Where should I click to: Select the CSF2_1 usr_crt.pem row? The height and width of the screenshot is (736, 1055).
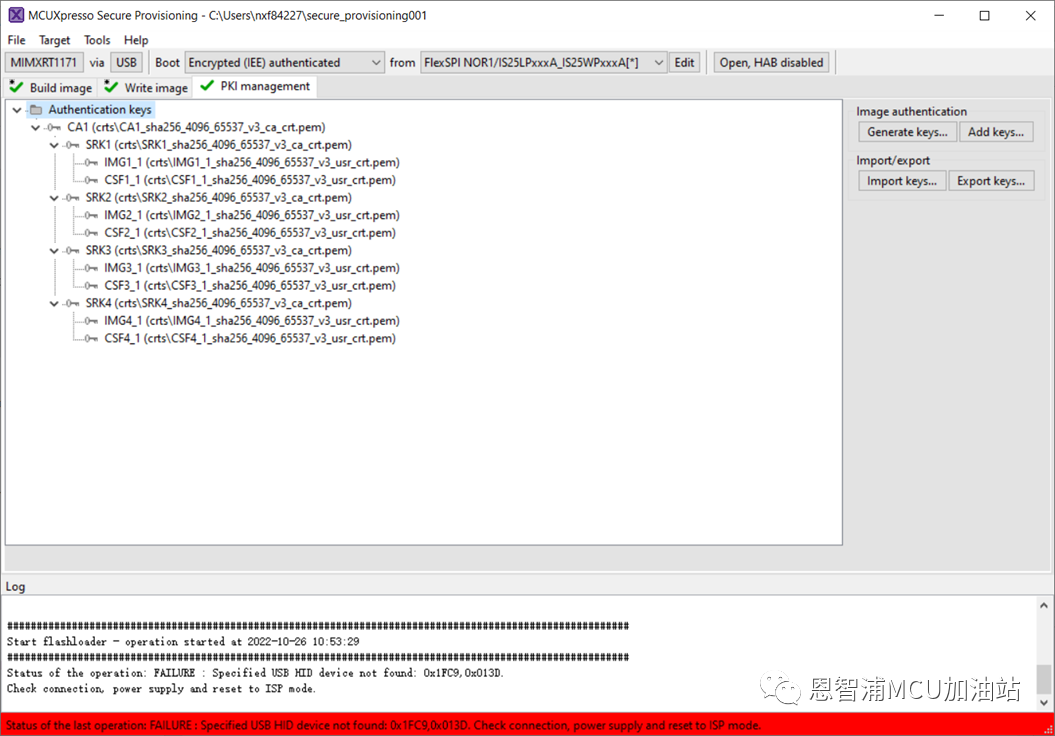(x=250, y=233)
